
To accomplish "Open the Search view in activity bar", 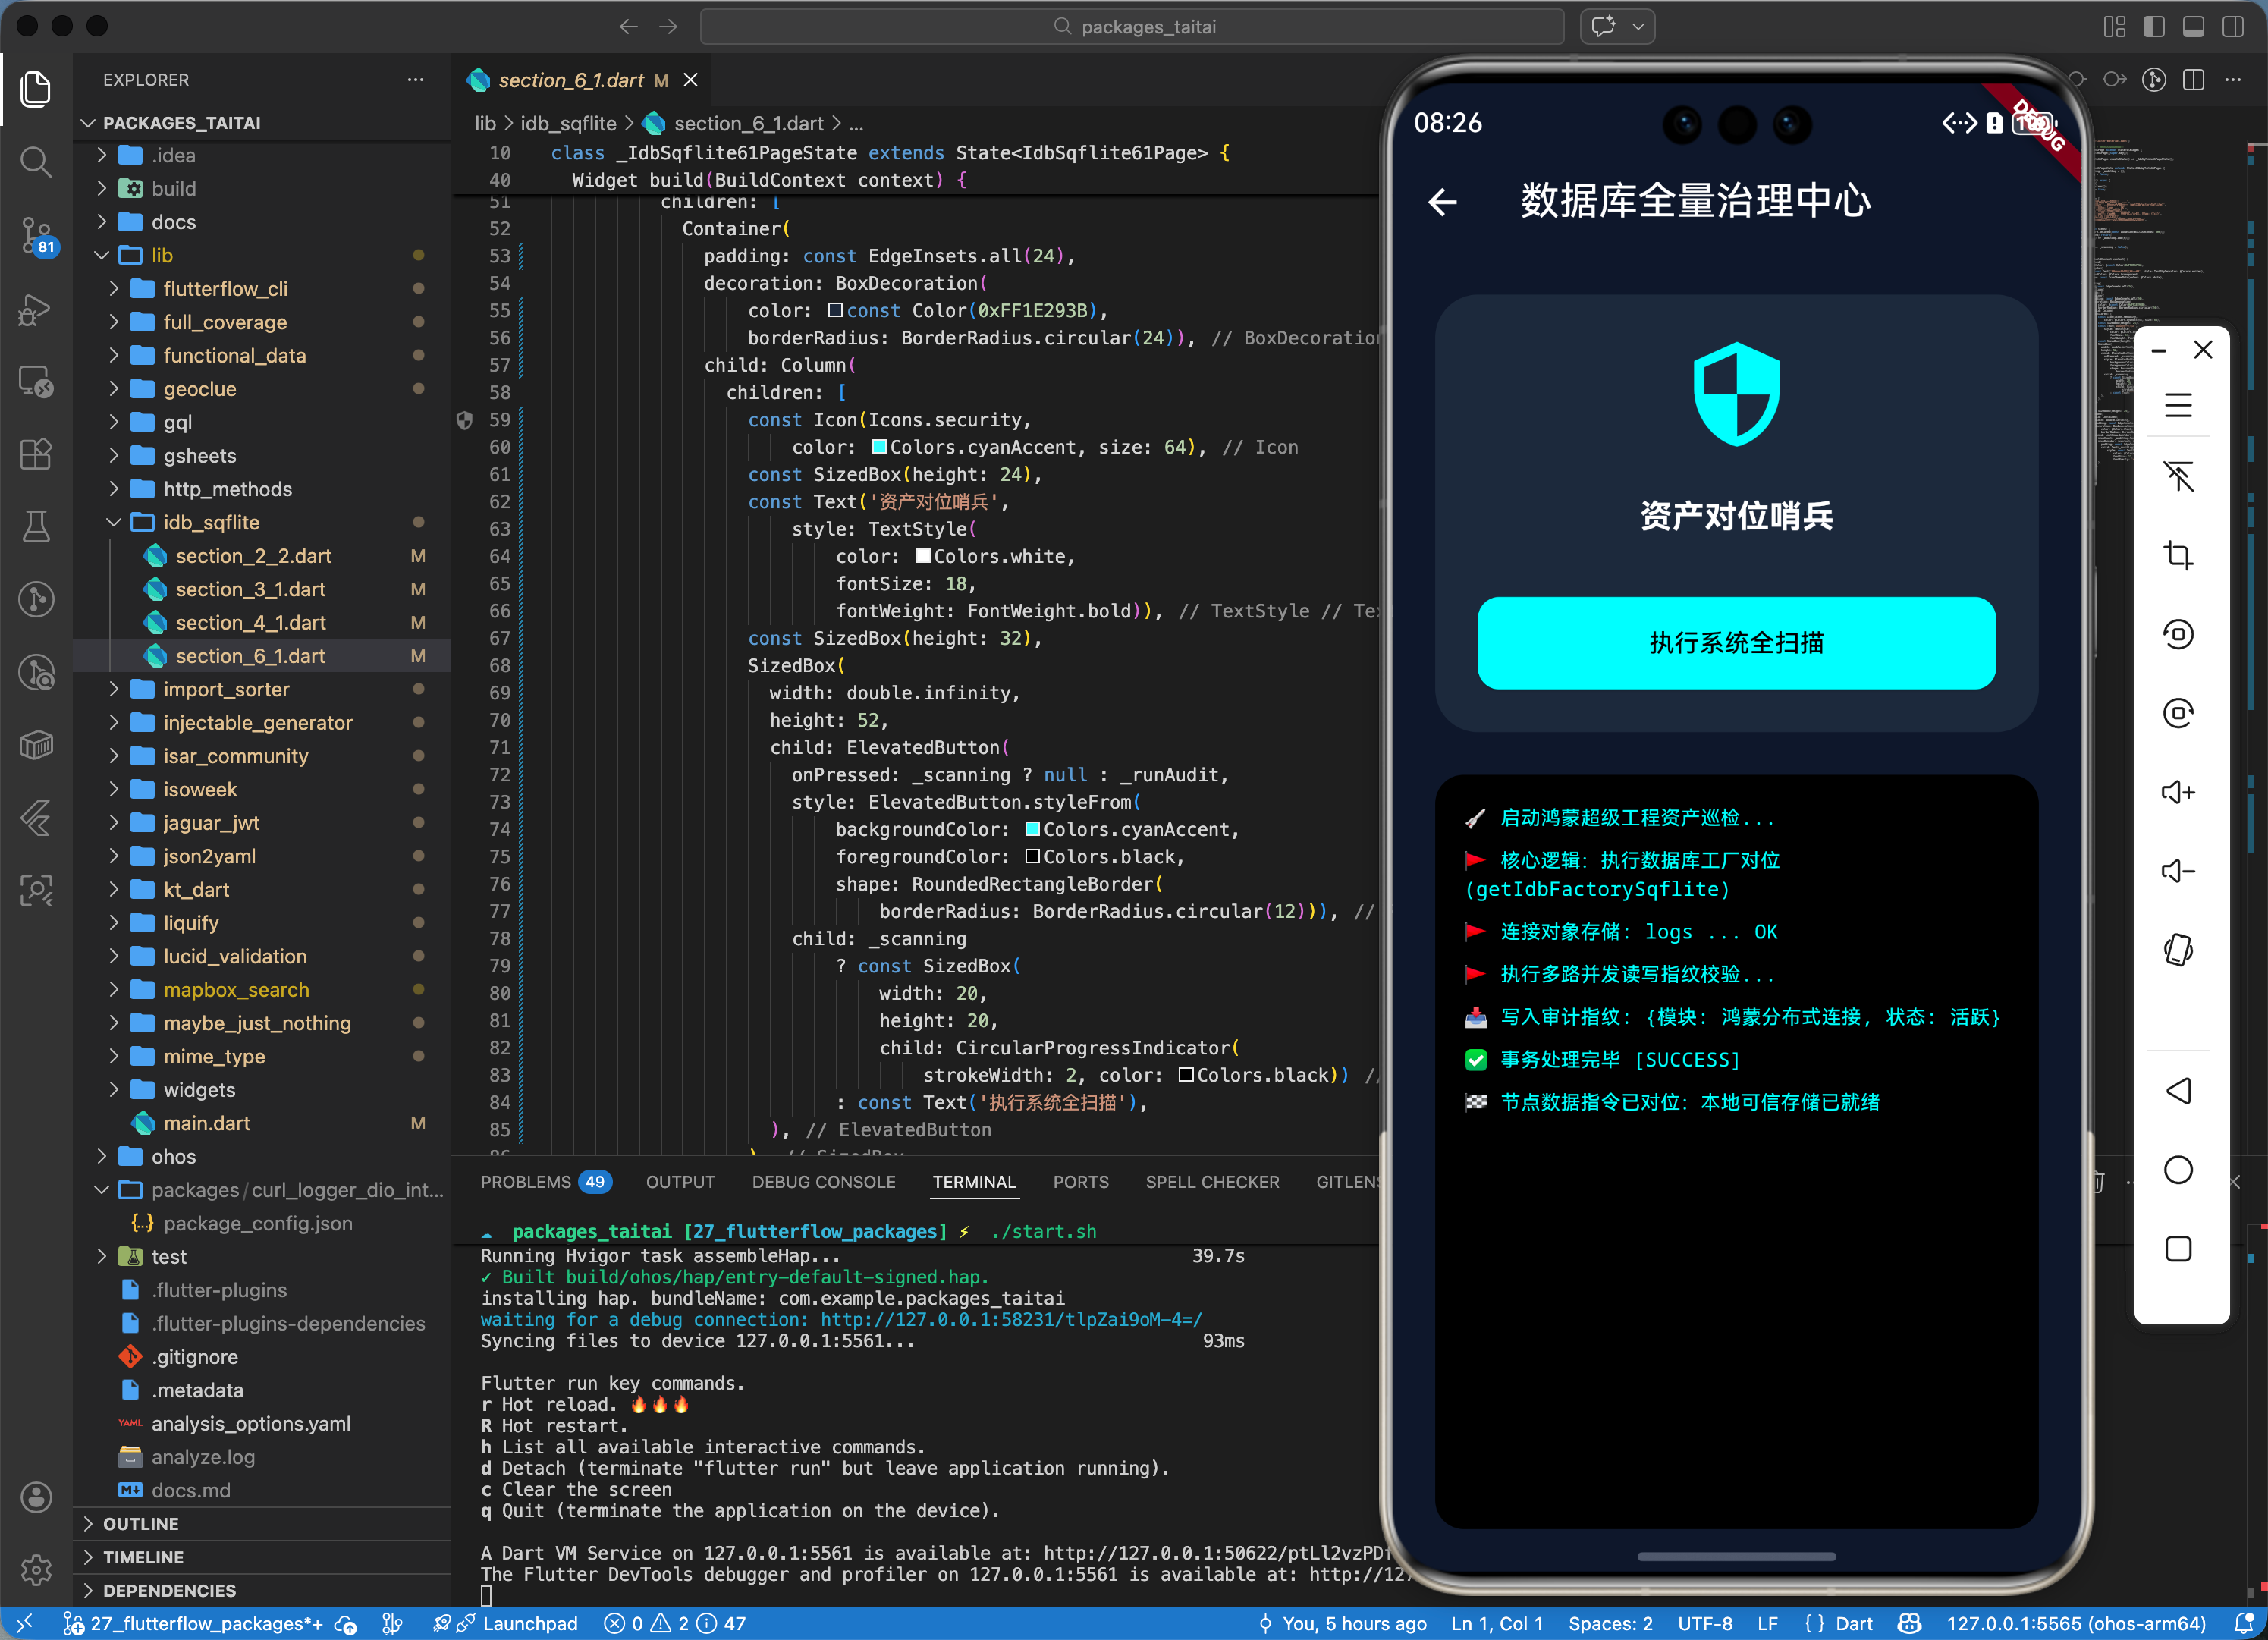I will pos(36,161).
